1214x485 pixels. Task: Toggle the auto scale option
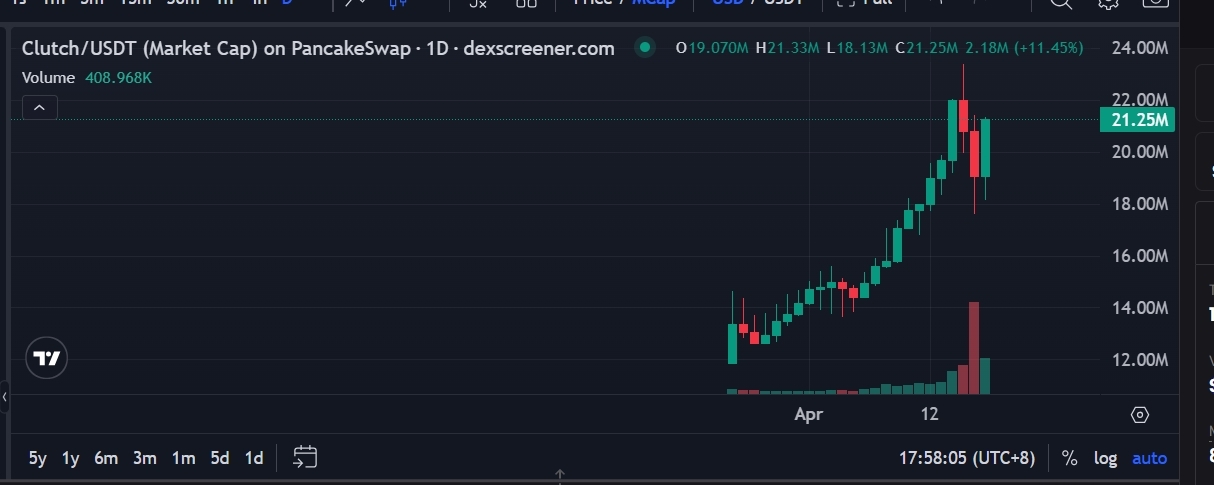[1149, 458]
